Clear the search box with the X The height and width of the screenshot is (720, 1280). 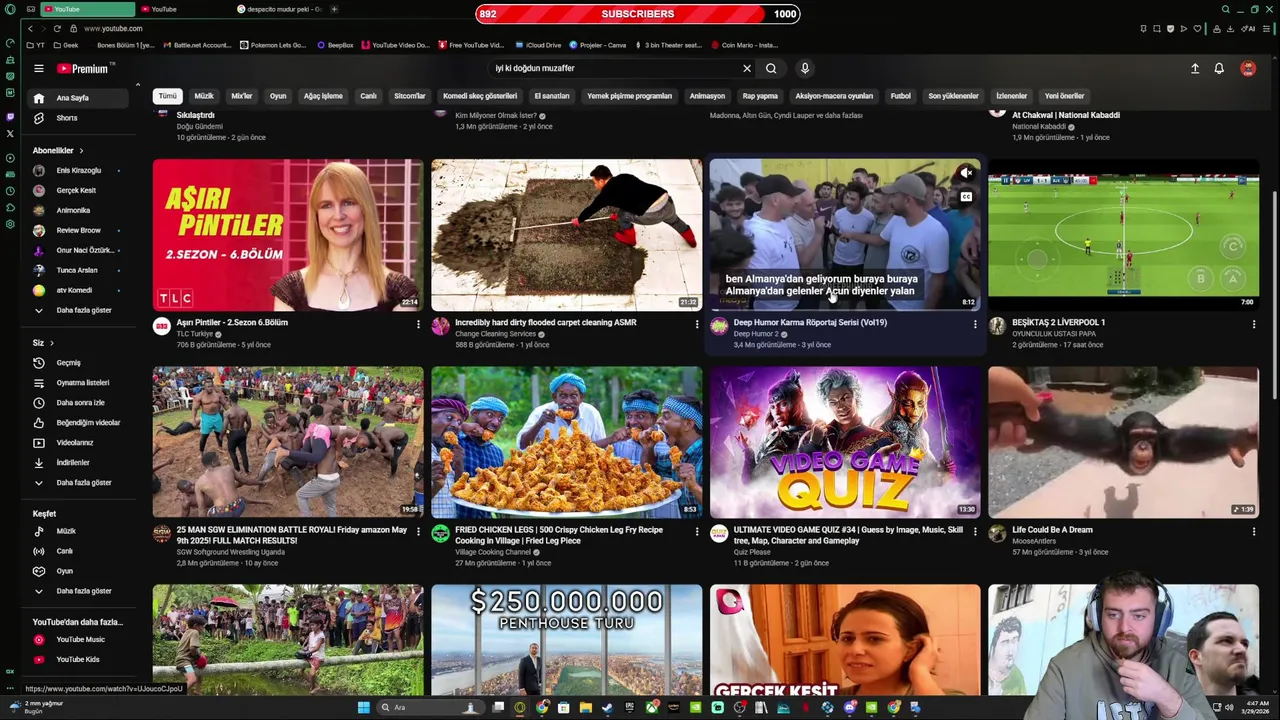pyautogui.click(x=746, y=69)
